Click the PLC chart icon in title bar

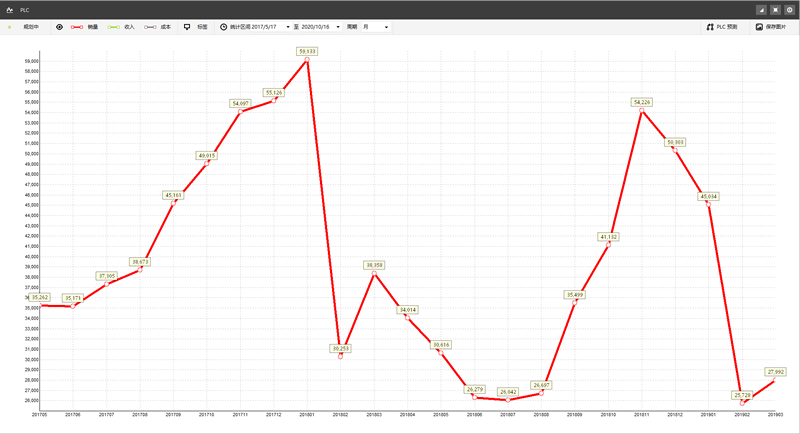(10, 9)
